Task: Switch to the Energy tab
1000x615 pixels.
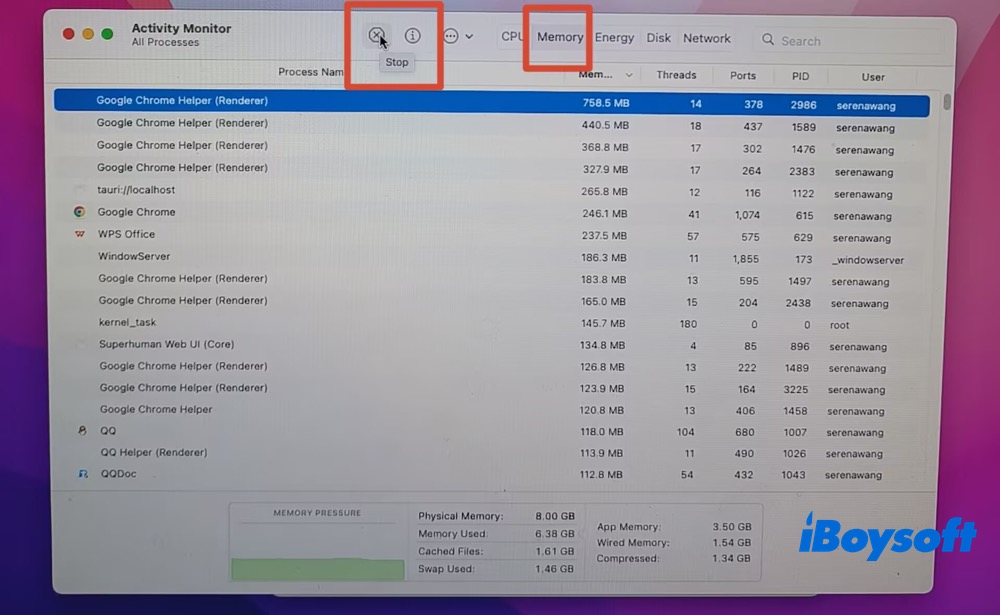Action: click(x=614, y=38)
